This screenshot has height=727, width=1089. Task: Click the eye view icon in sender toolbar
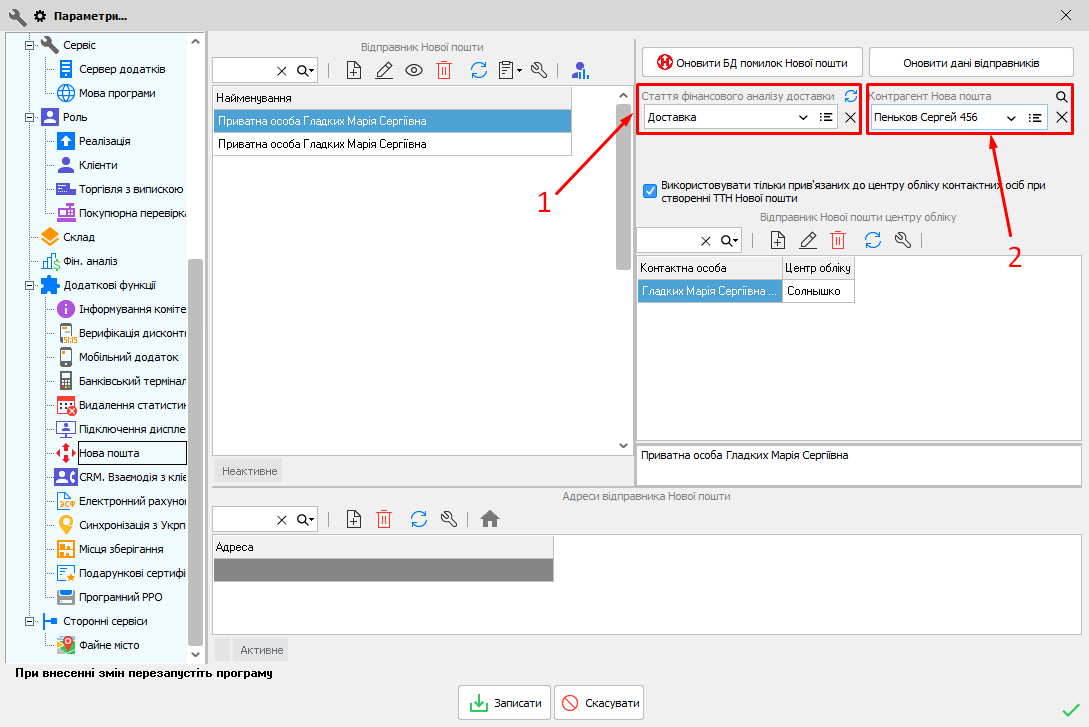pyautogui.click(x=414, y=70)
